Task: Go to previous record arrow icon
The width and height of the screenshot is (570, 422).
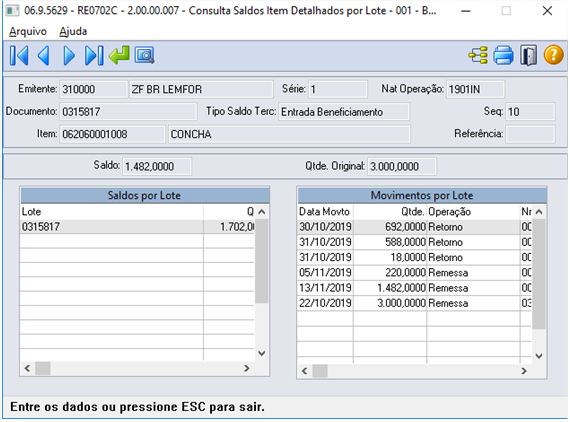Action: pyautogui.click(x=44, y=56)
